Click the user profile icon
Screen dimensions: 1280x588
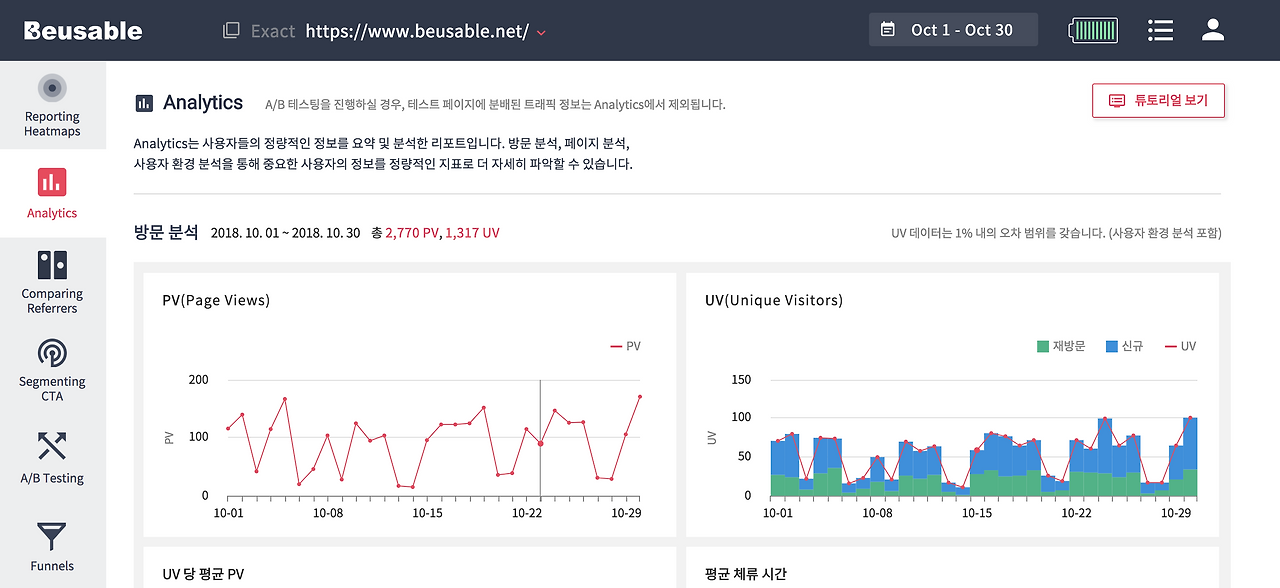1212,29
